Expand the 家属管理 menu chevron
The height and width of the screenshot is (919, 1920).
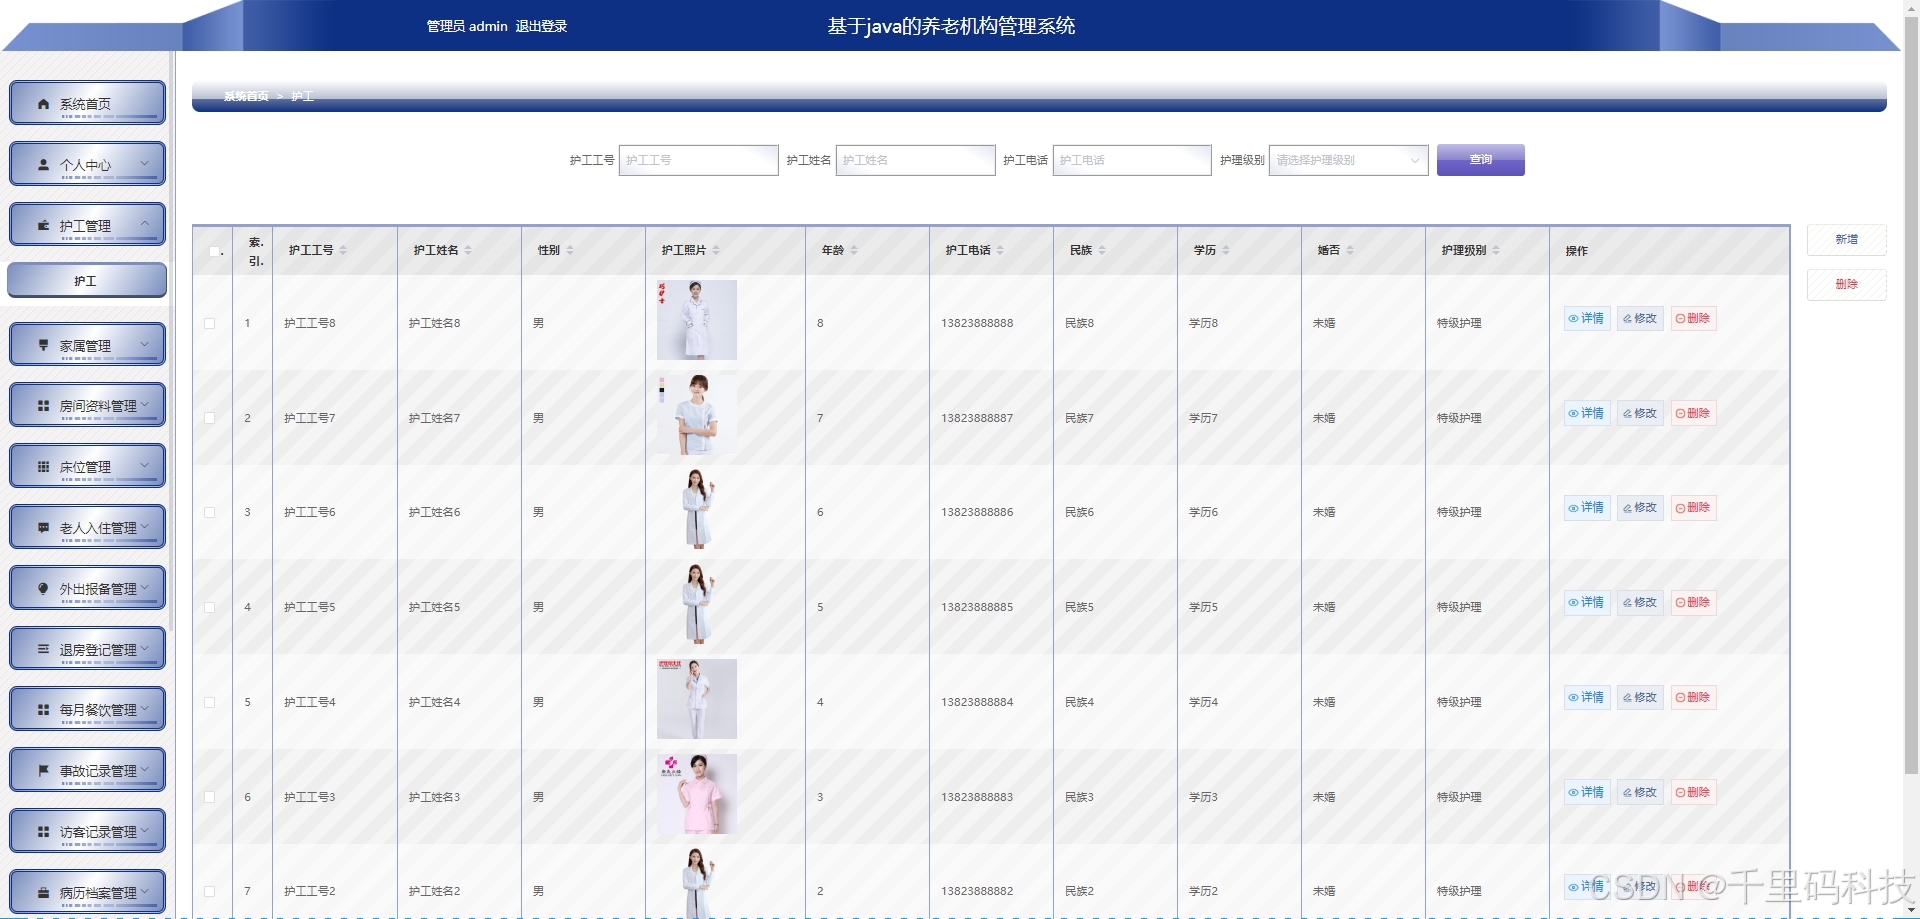(145, 344)
